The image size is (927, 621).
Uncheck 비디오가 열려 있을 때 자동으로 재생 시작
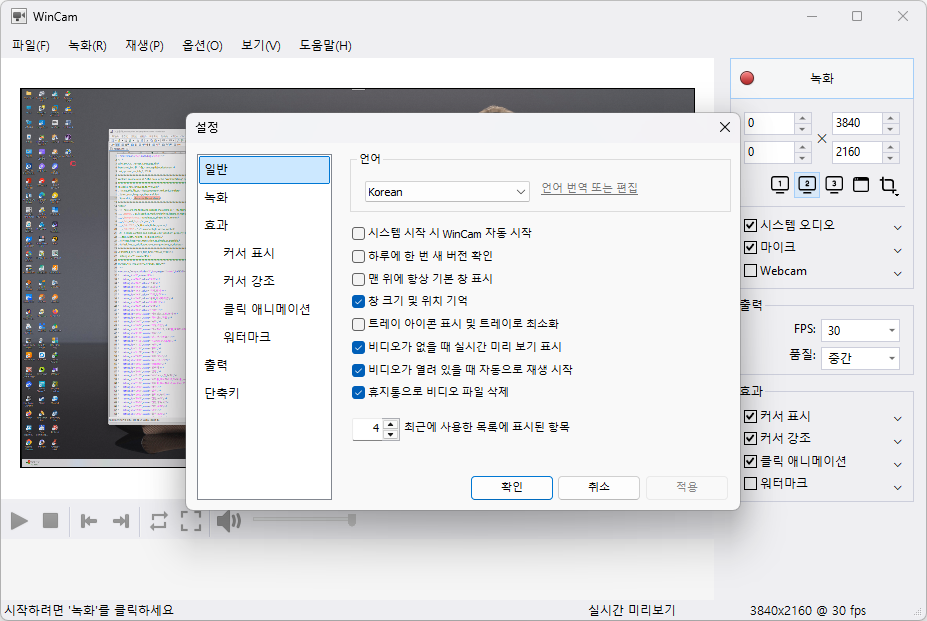click(x=358, y=370)
